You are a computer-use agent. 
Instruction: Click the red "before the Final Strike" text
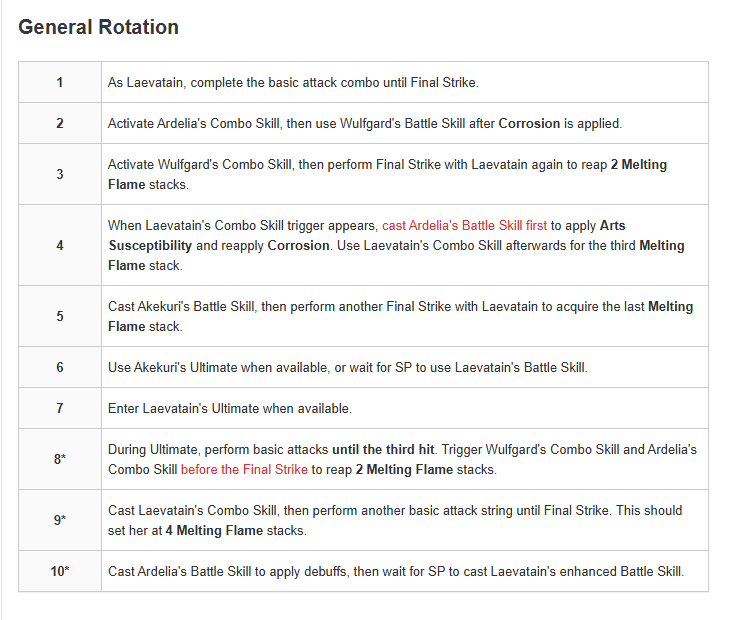pos(245,469)
